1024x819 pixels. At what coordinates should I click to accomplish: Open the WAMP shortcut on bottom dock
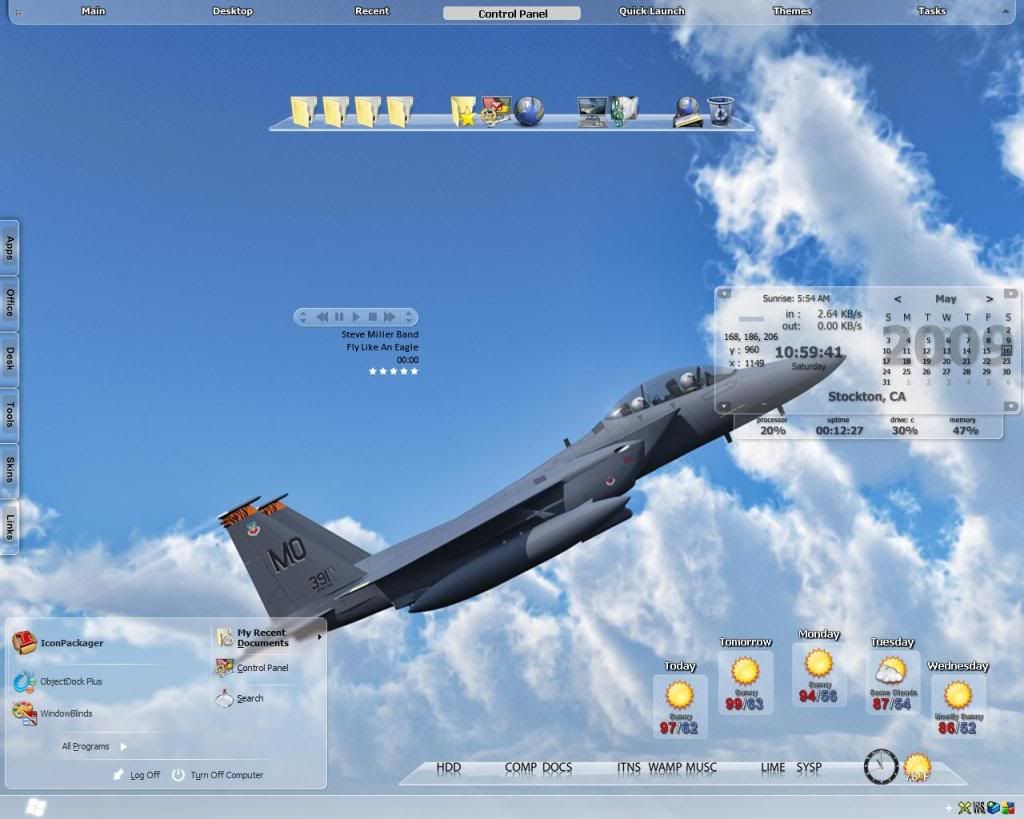pos(665,768)
